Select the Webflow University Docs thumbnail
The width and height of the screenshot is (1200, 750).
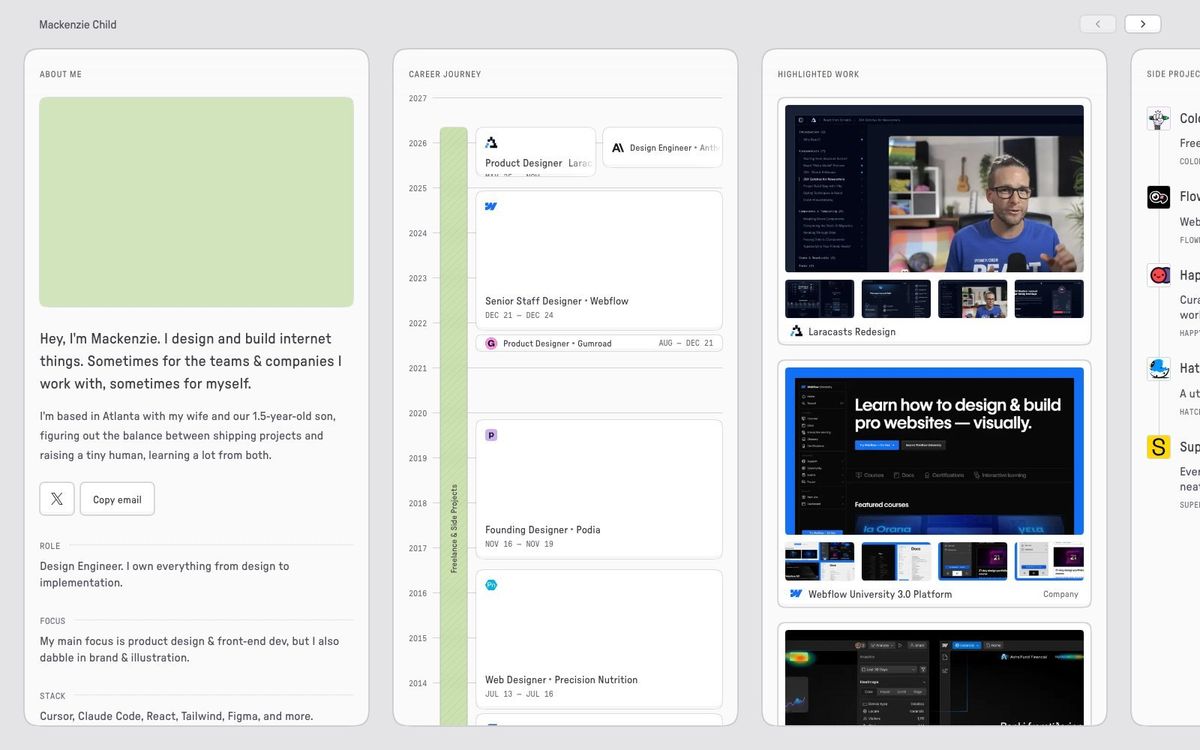coord(896,561)
